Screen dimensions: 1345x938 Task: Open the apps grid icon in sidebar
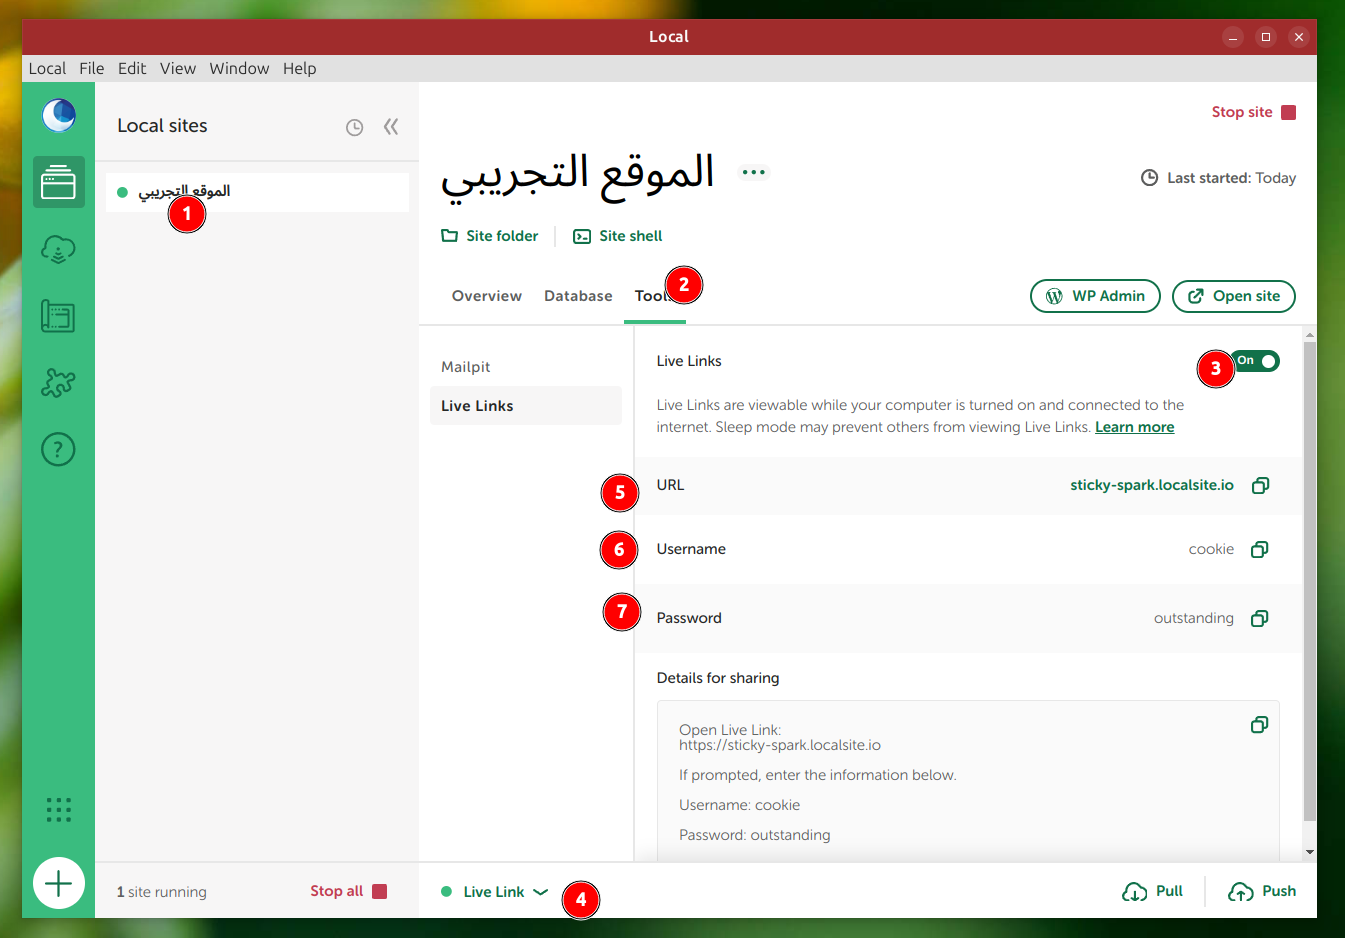tap(58, 809)
